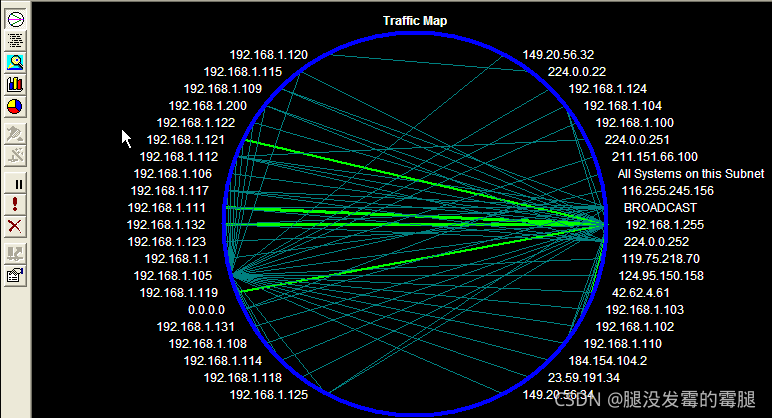
Task: Show the bar chart view
Action: 15,84
